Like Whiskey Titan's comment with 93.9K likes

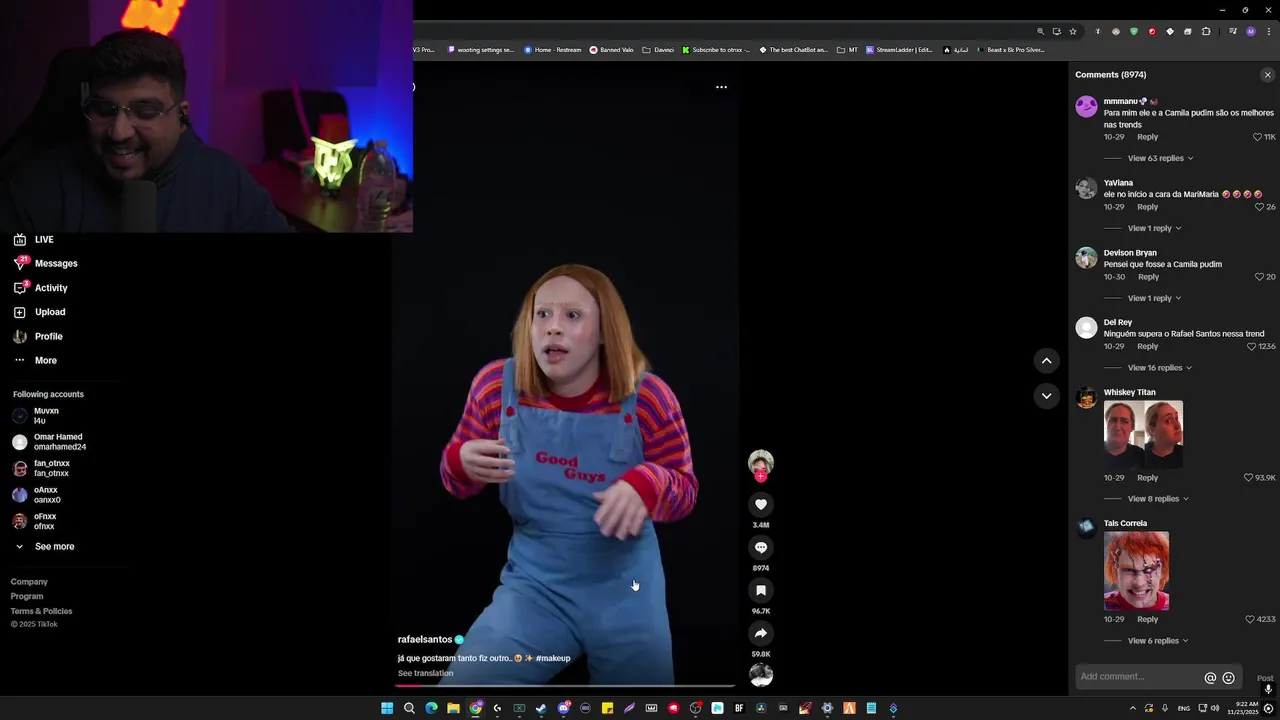pos(1248,478)
